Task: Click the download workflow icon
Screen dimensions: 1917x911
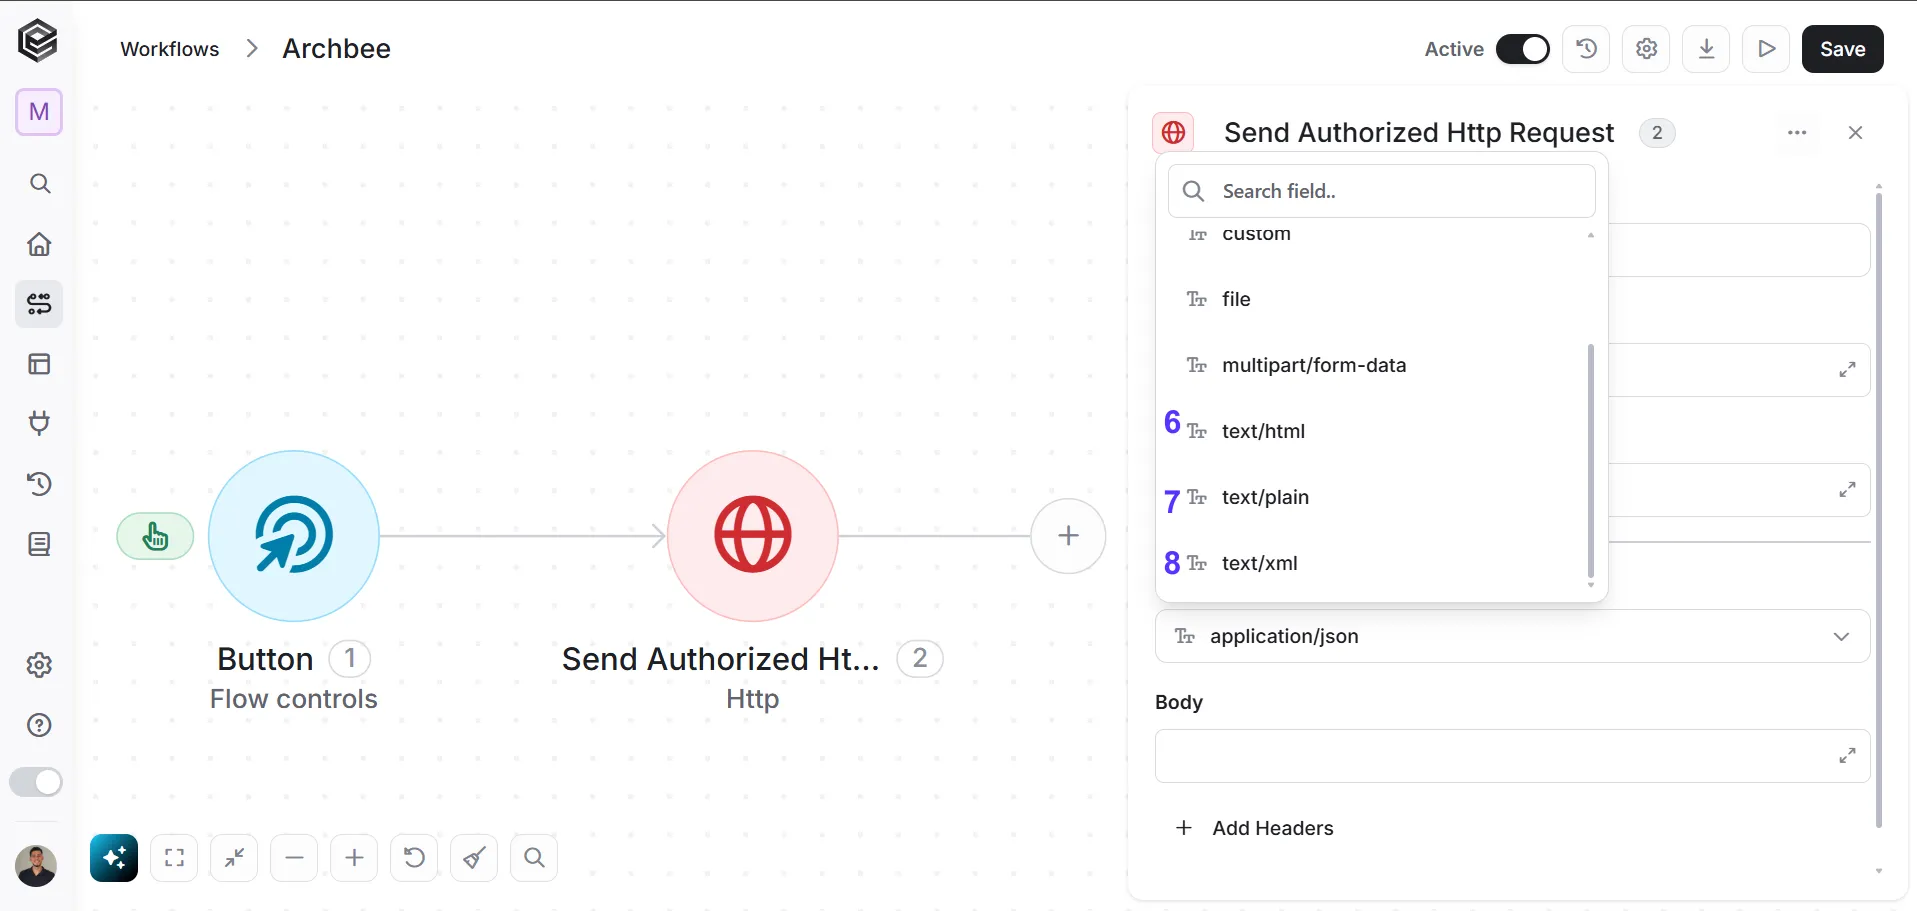Action: pyautogui.click(x=1706, y=49)
